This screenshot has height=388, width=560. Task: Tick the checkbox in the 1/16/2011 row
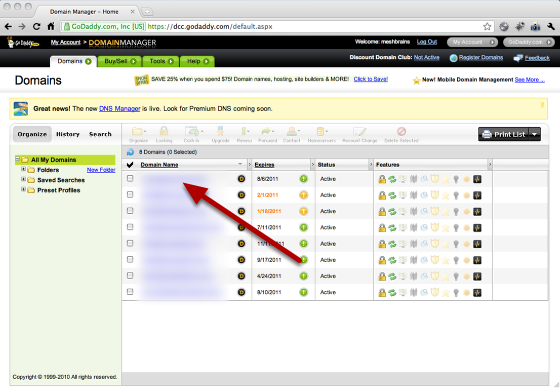(x=130, y=211)
